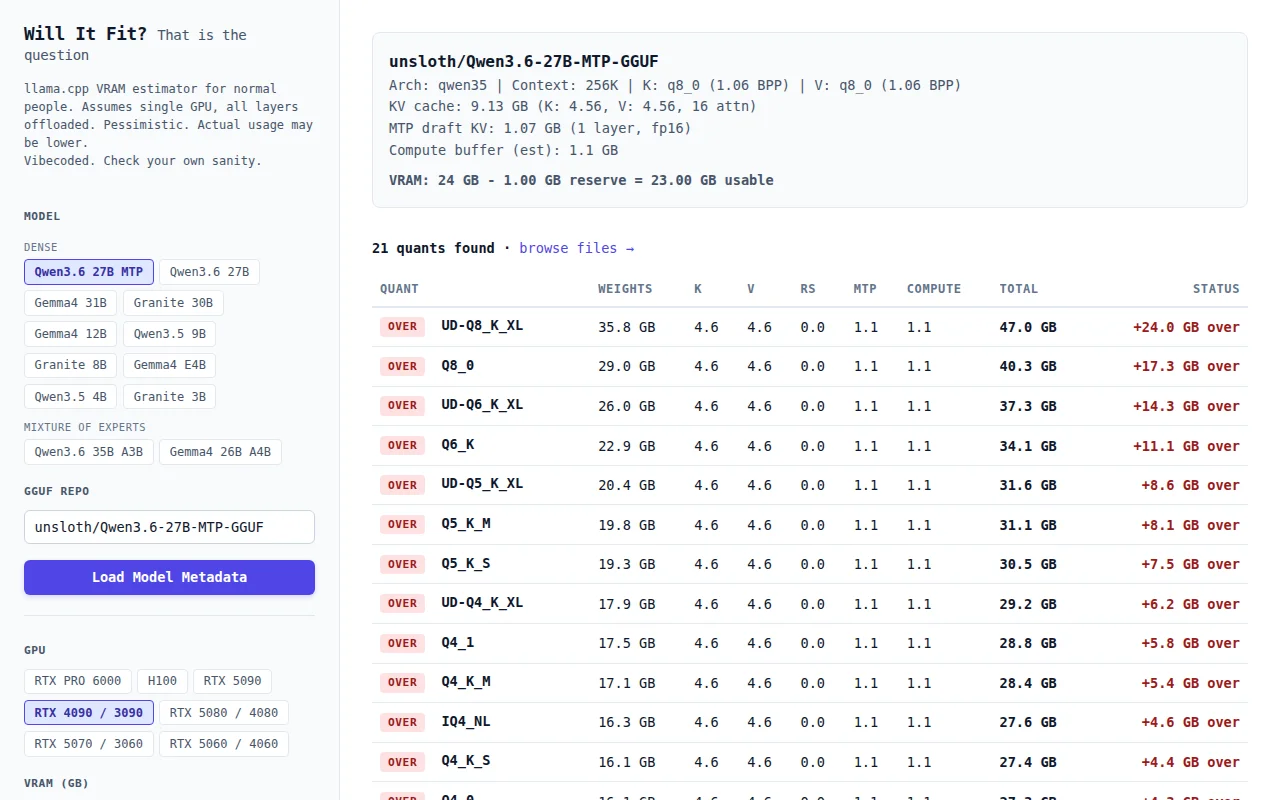Screen dimensions: 1280x800
Task: Click the UD-Q8_K_XL quant name
Action: (482, 326)
